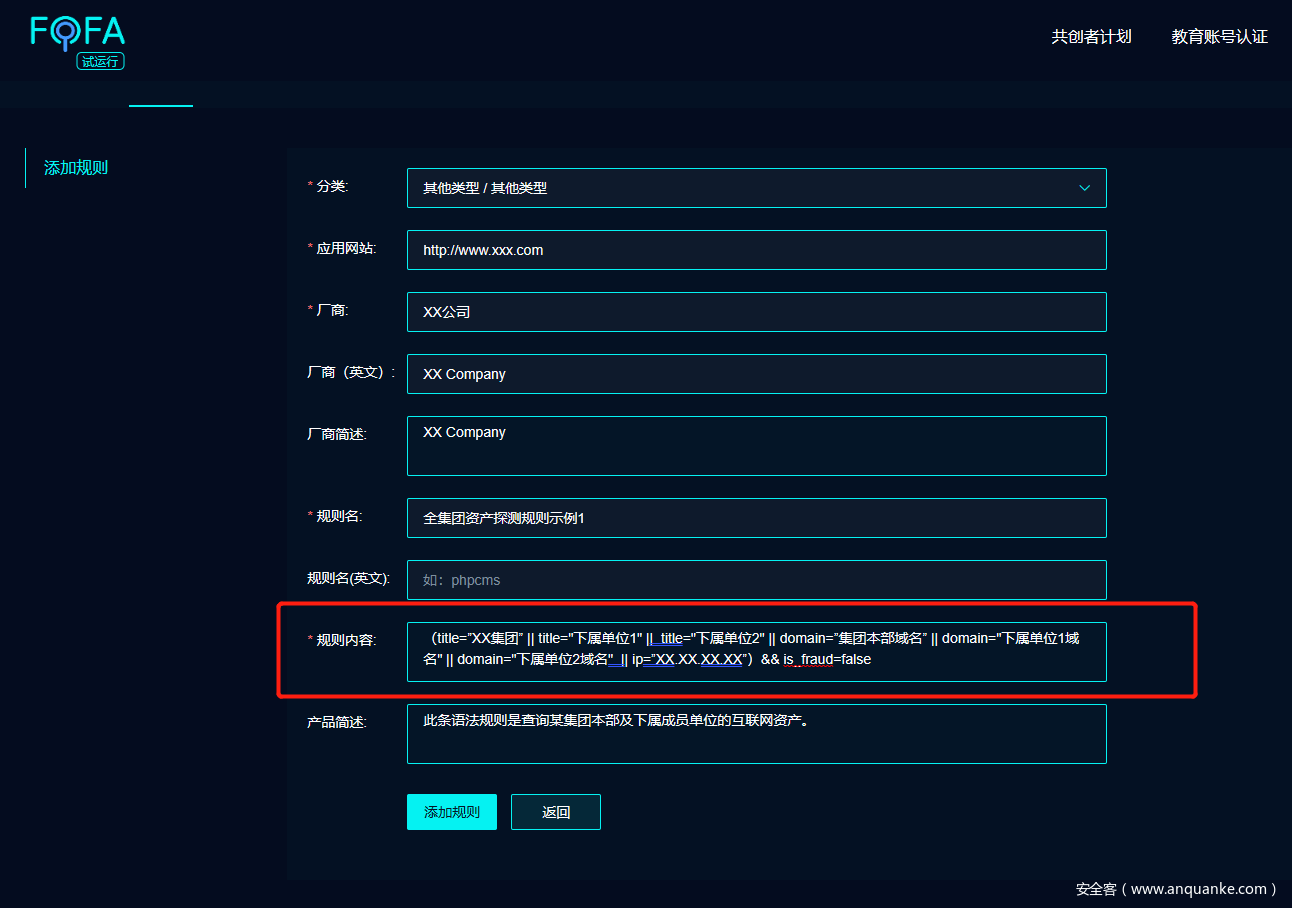Click the 厂商（英文） input field
1292x908 pixels.
tap(756, 374)
